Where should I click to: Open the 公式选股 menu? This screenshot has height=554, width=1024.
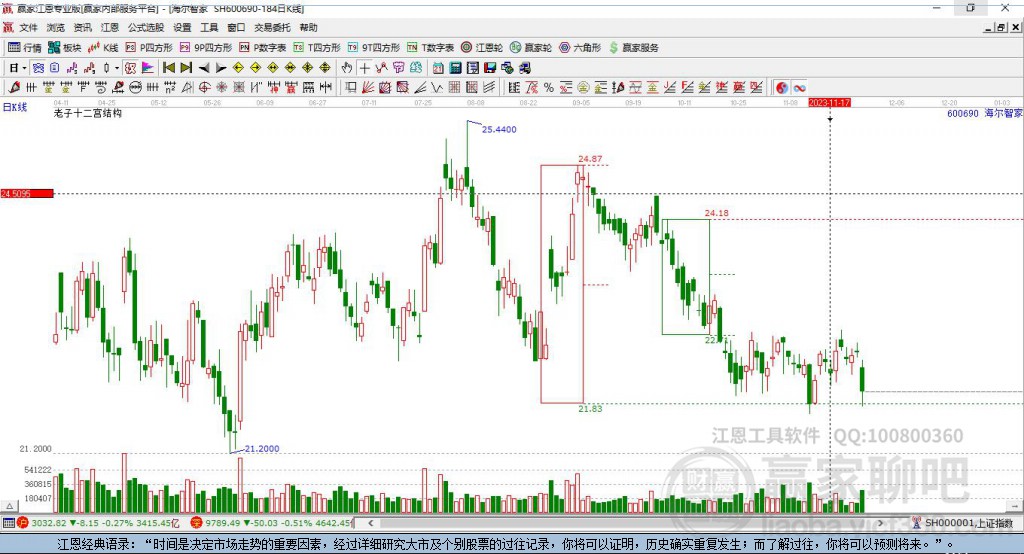[146, 27]
